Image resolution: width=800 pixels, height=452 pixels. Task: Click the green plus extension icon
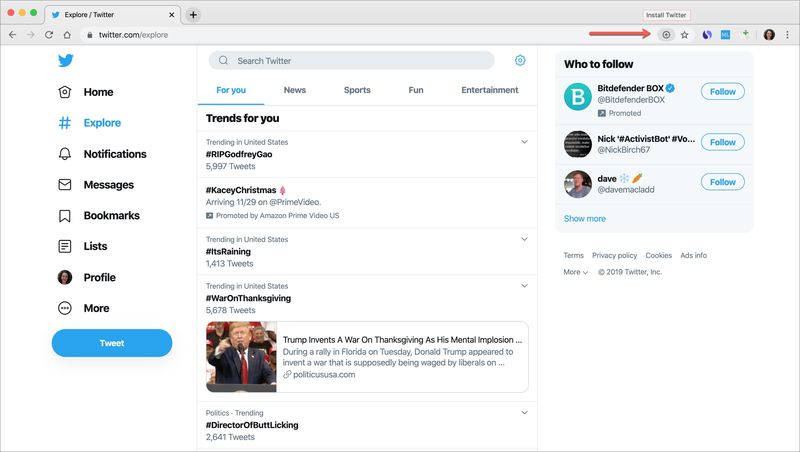745,34
